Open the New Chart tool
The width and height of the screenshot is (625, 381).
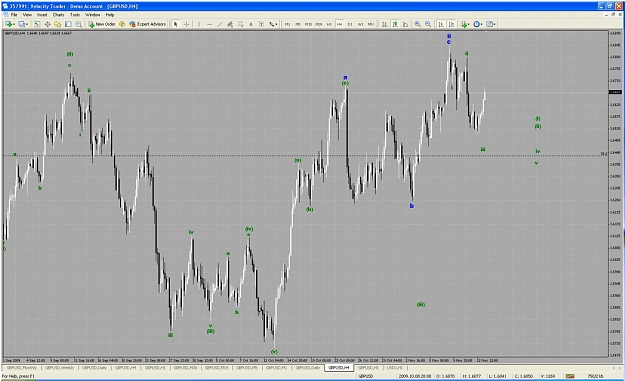pos(8,24)
